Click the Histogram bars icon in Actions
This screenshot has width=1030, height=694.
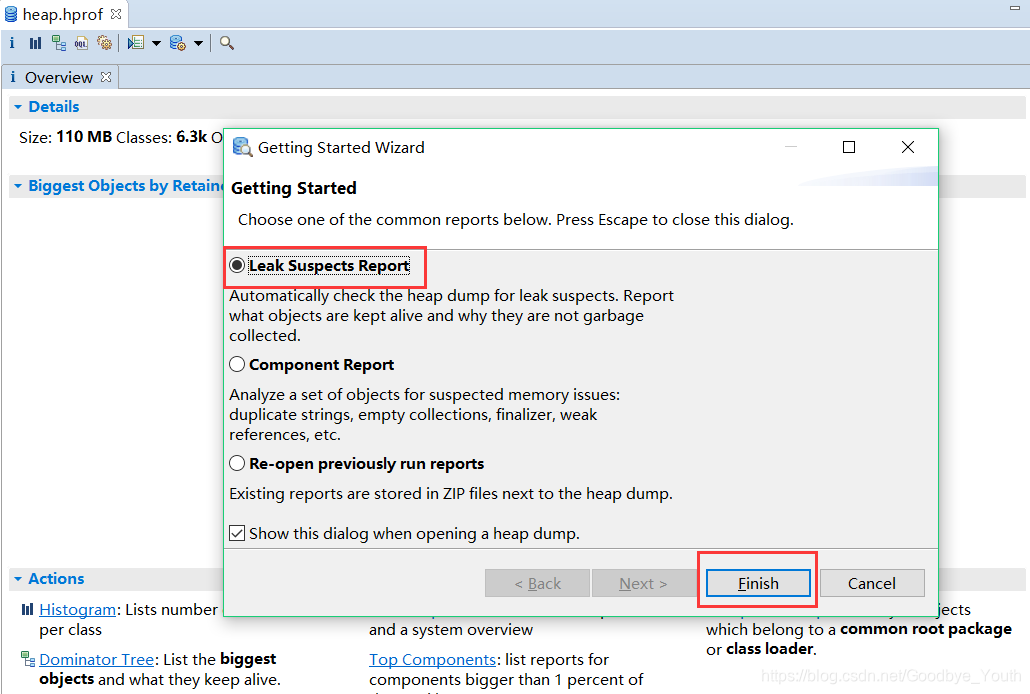click(27, 609)
